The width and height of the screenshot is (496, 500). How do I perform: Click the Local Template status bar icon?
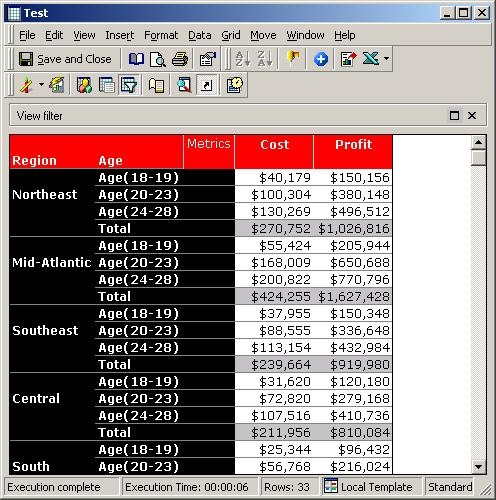(331, 486)
